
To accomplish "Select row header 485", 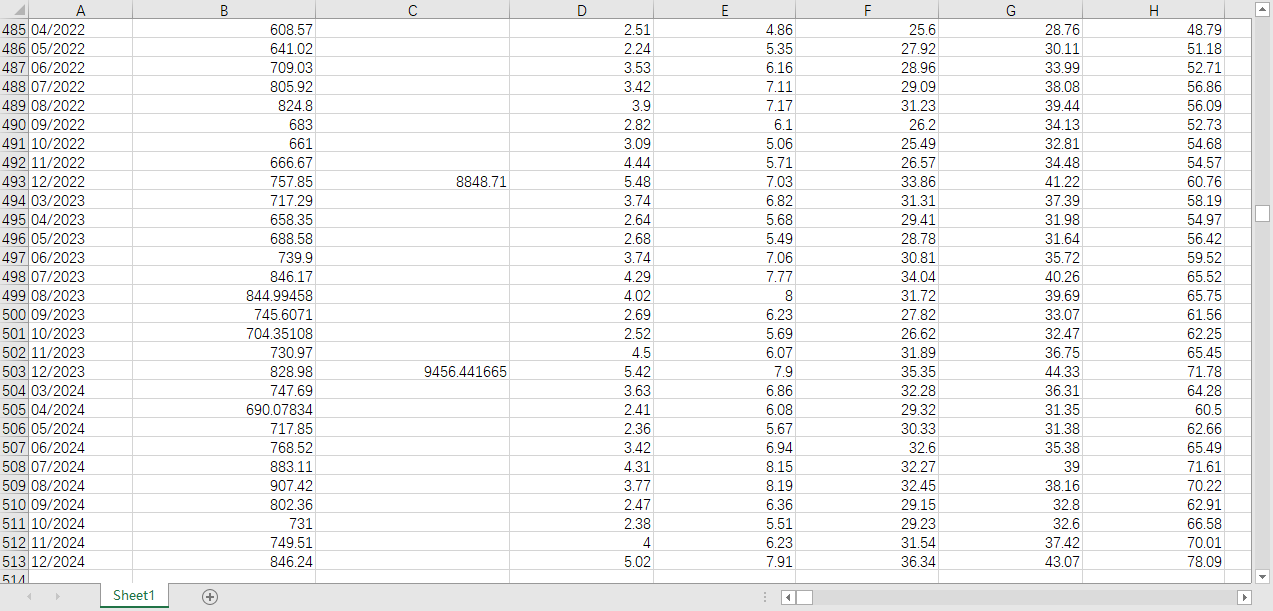I will point(15,30).
